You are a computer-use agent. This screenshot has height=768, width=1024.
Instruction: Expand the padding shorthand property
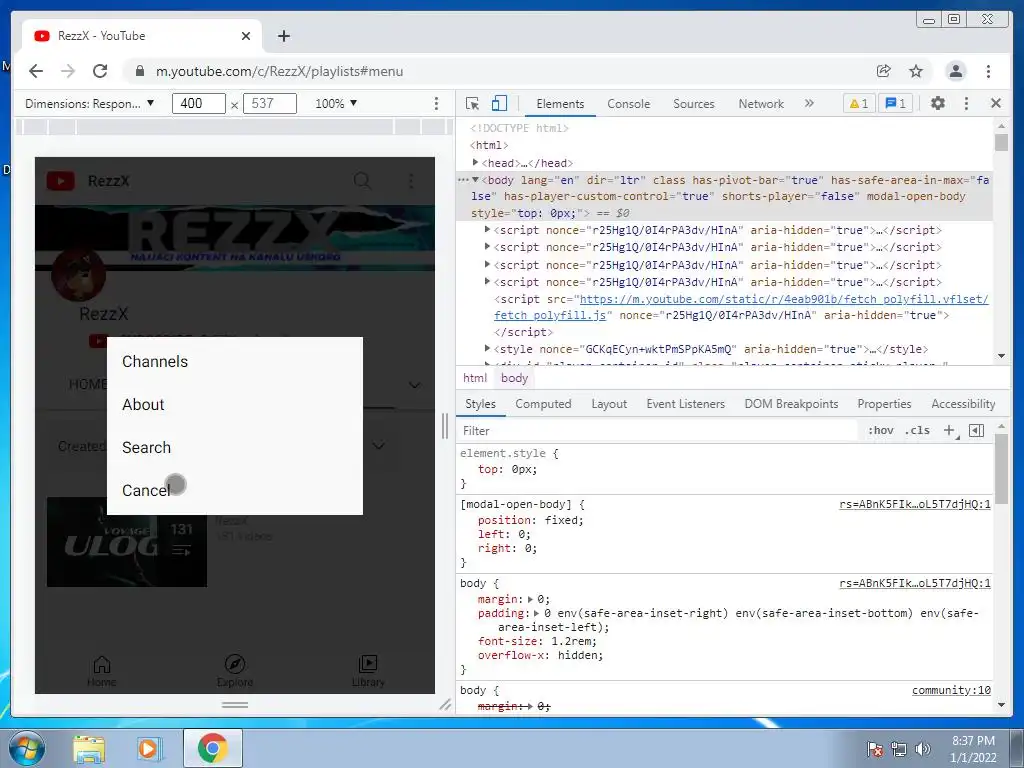coord(536,613)
